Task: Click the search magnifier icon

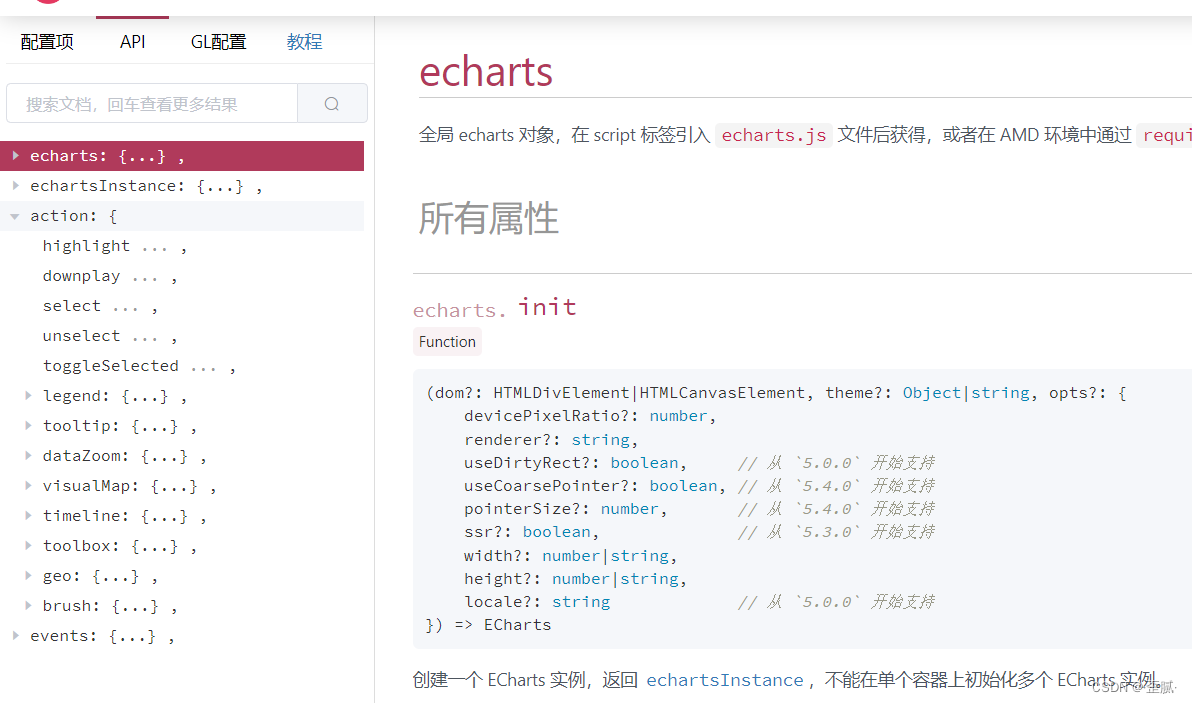Action: pyautogui.click(x=331, y=103)
